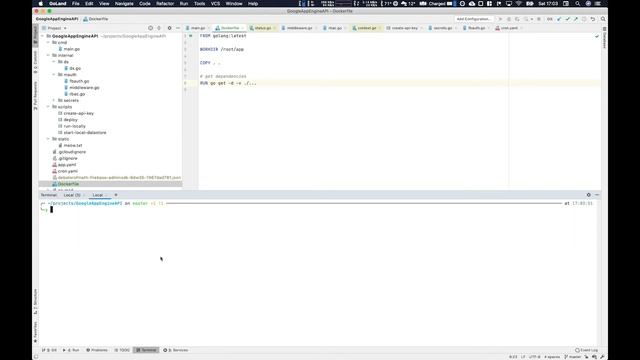Screen dimensions: 640x360
Task: Collapse the scripts folder
Action: pyautogui.click(x=49, y=107)
